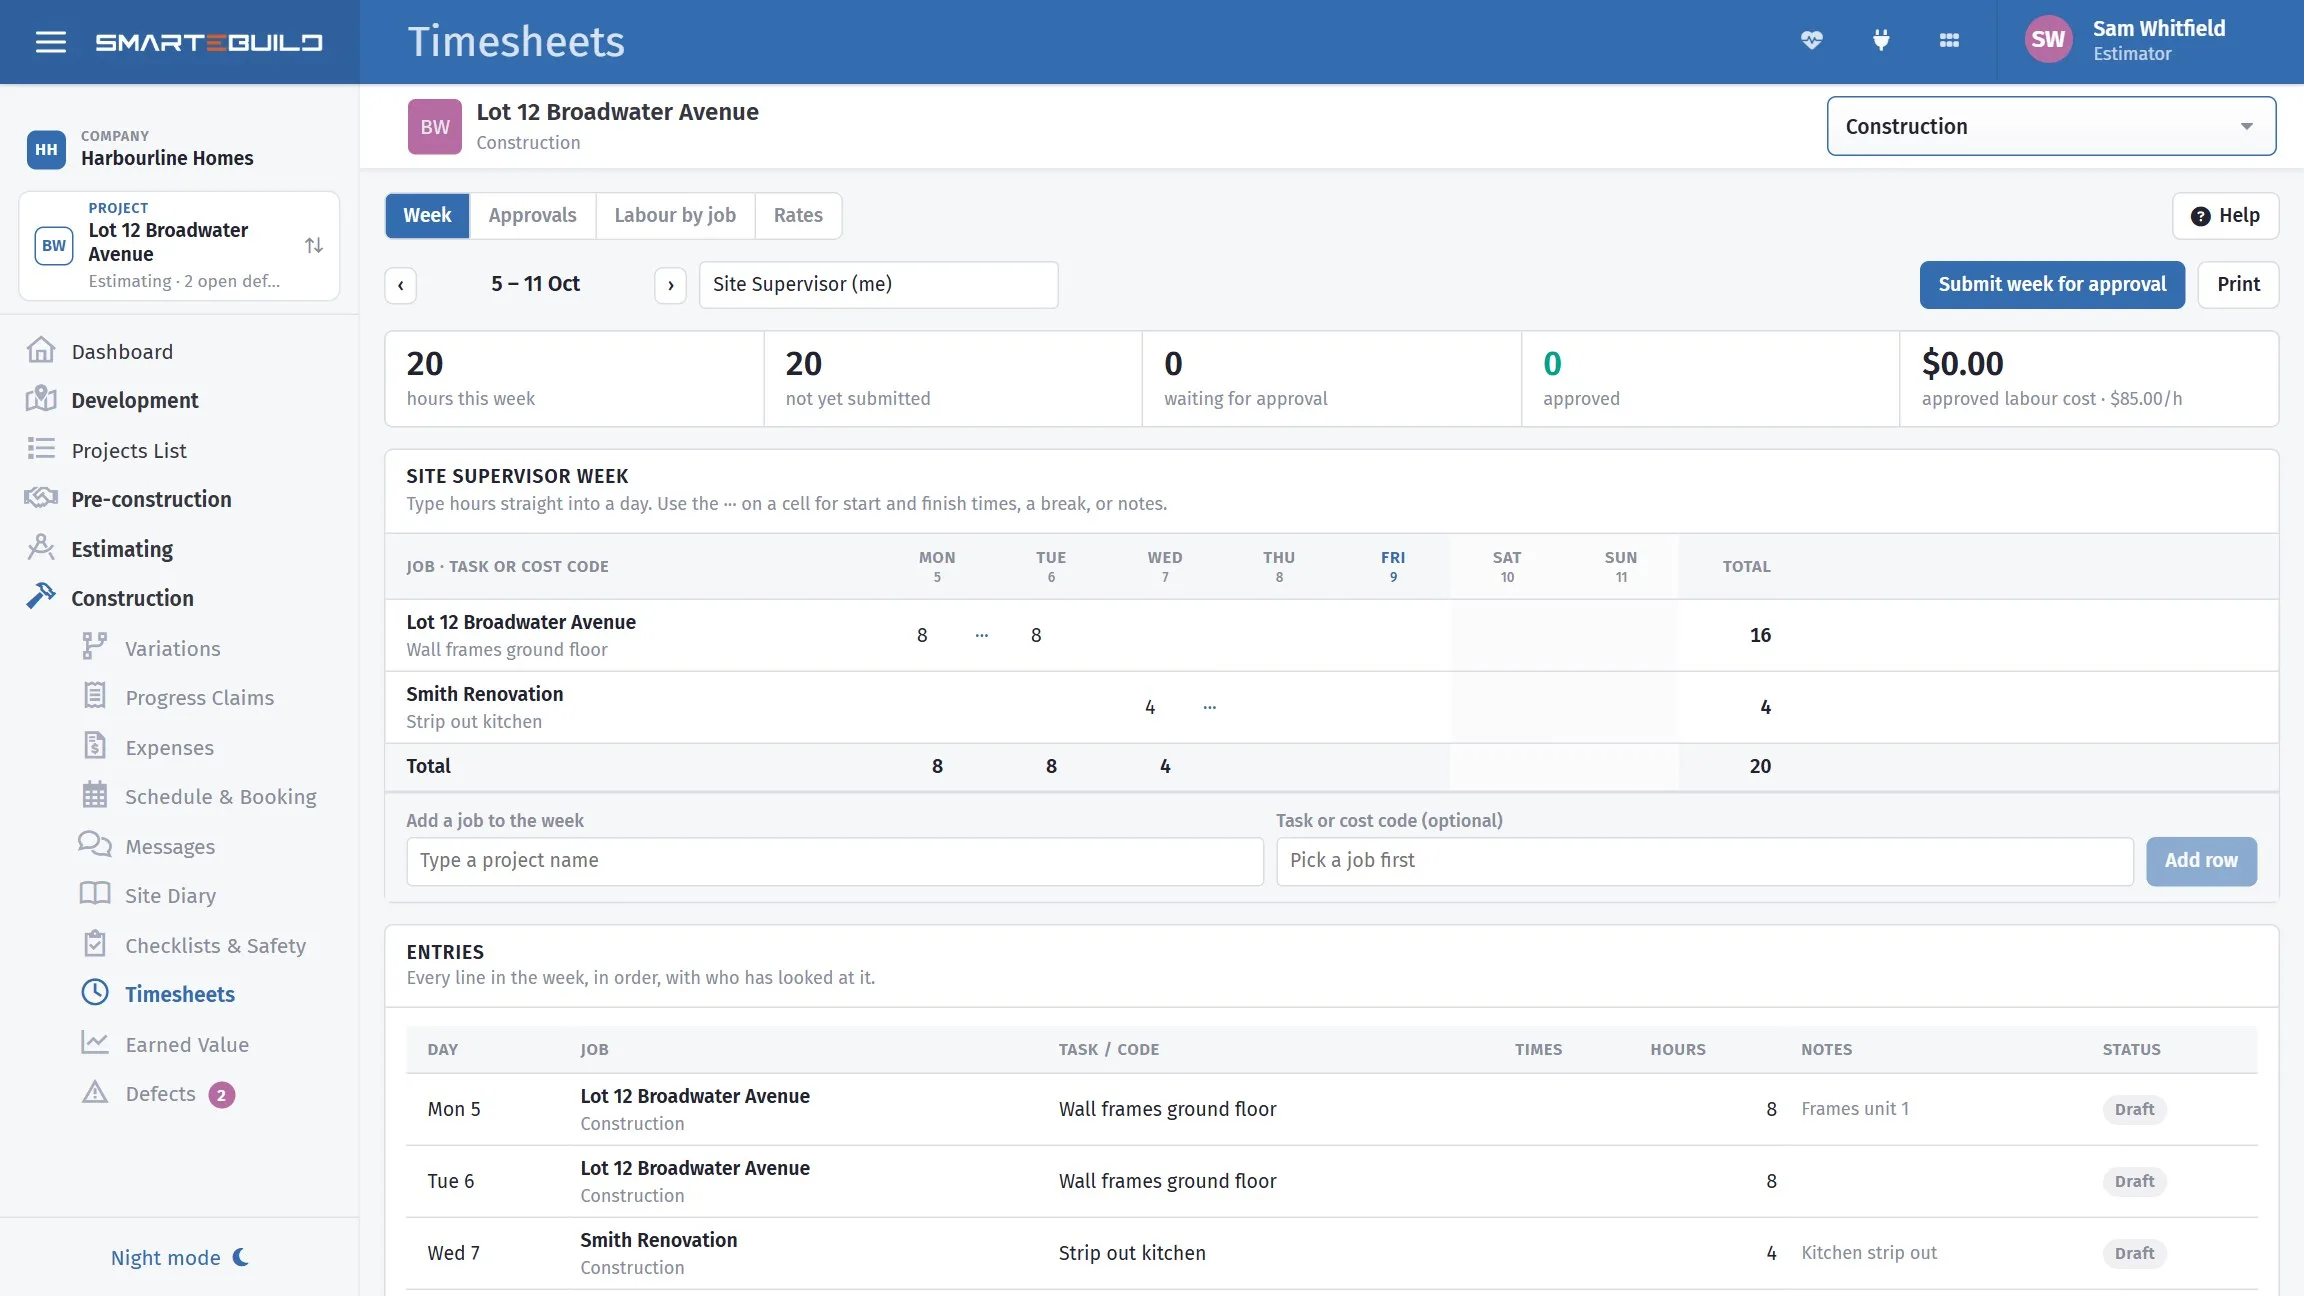
Task: Open Checklists & Safety
Action: point(215,945)
